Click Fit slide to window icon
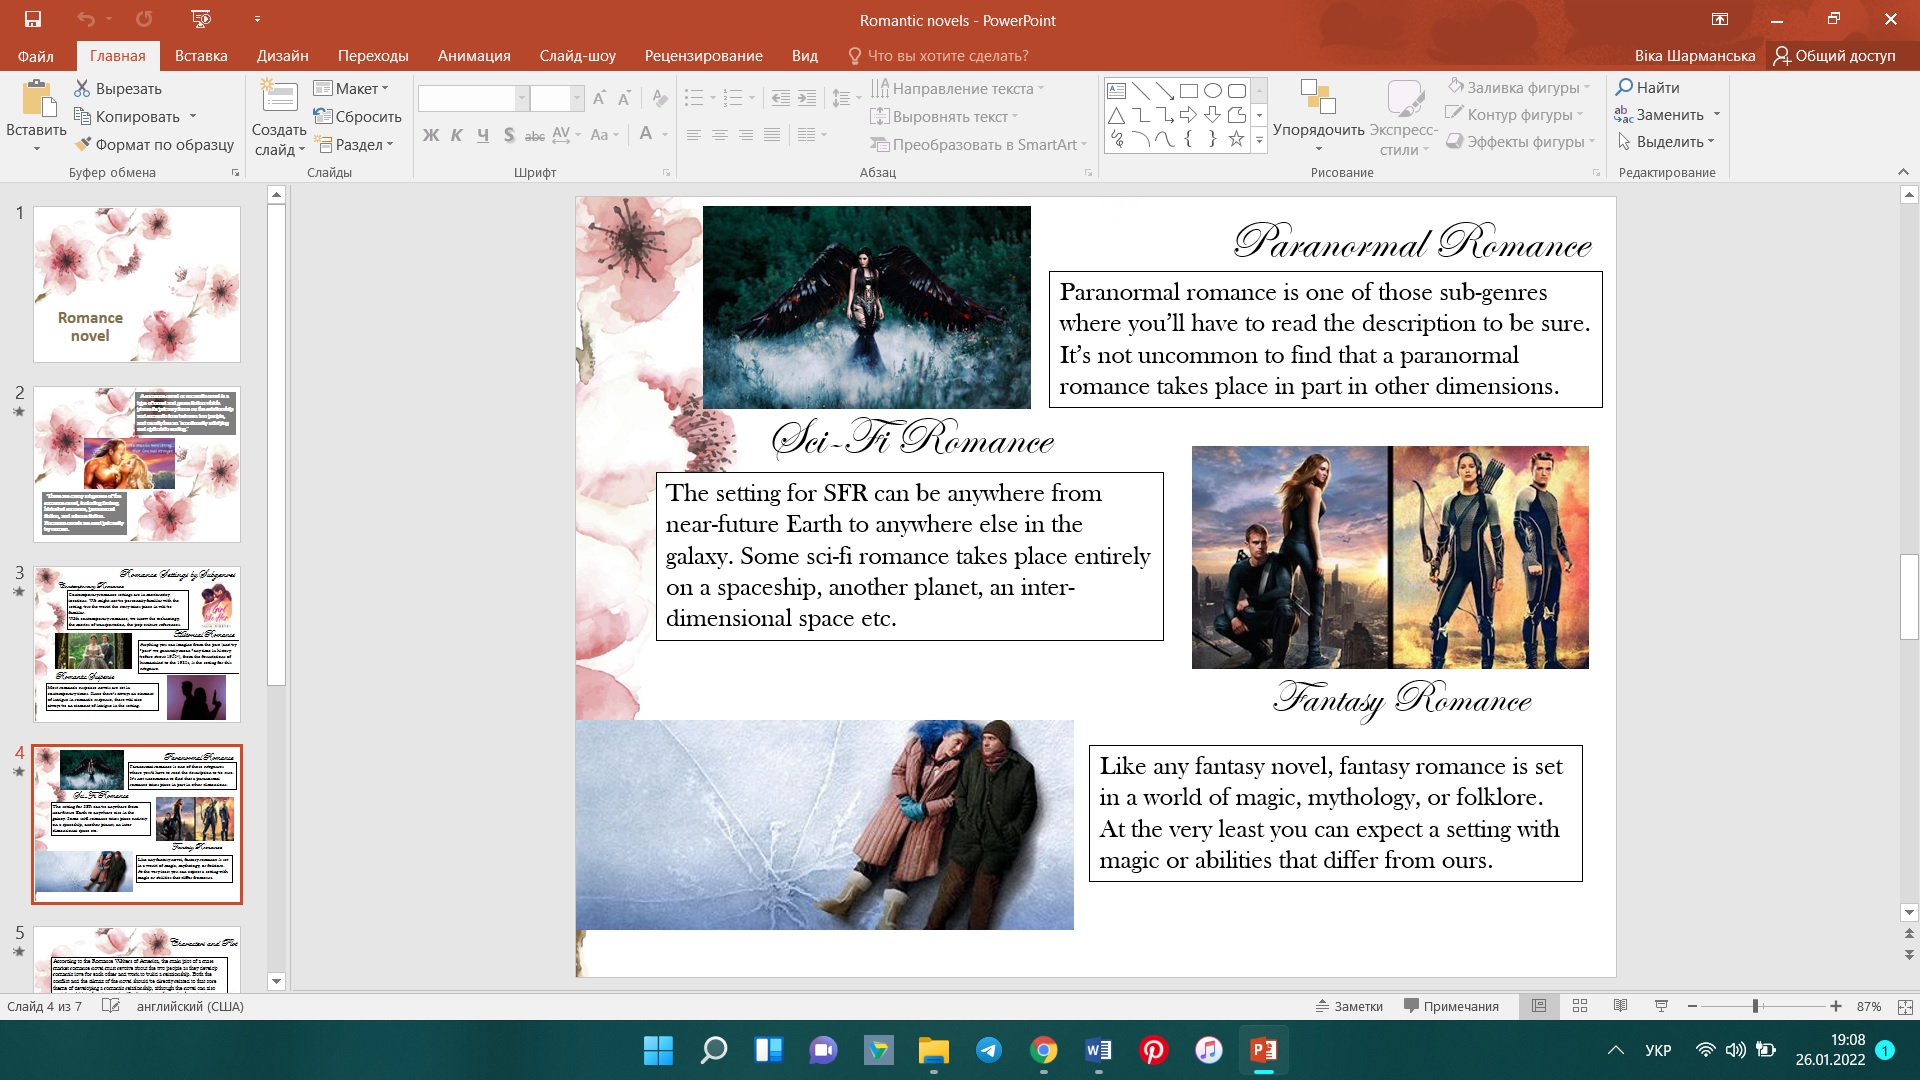Image resolution: width=1920 pixels, height=1080 pixels. pos(1905,1007)
